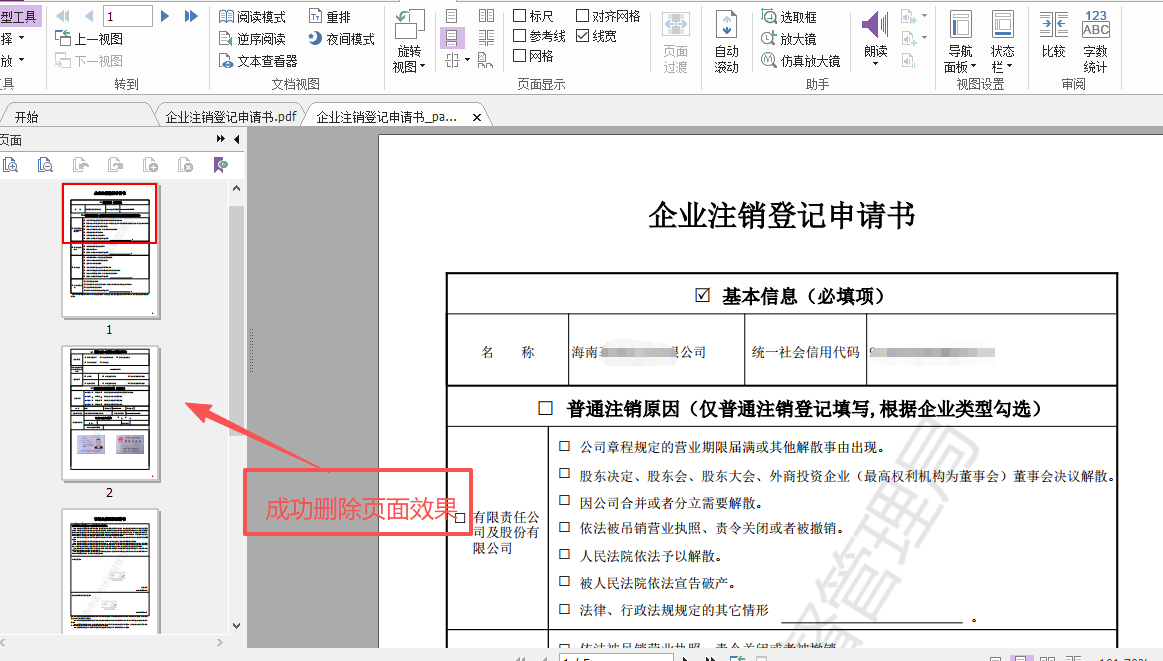Select two-page facing layout icon

(x=487, y=16)
